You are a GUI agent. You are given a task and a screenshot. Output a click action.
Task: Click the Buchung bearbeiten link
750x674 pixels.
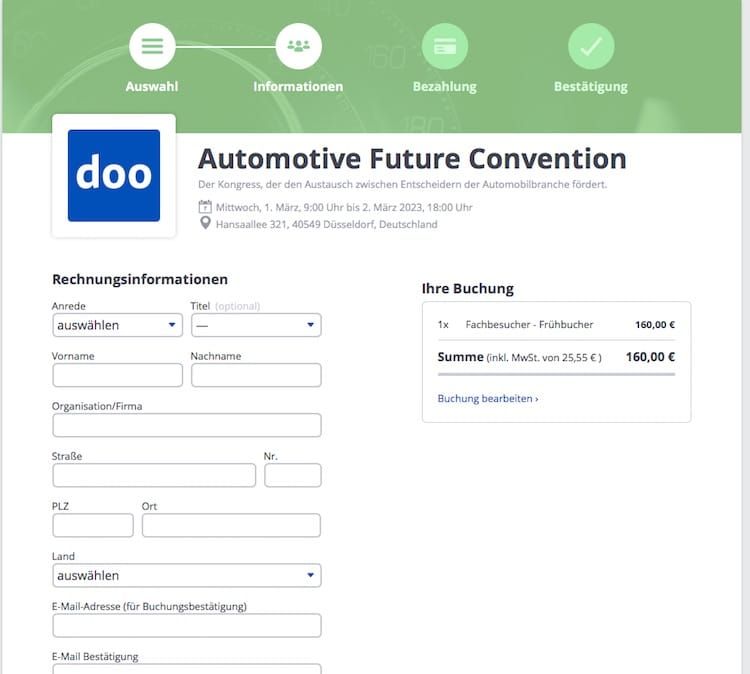click(x=488, y=398)
